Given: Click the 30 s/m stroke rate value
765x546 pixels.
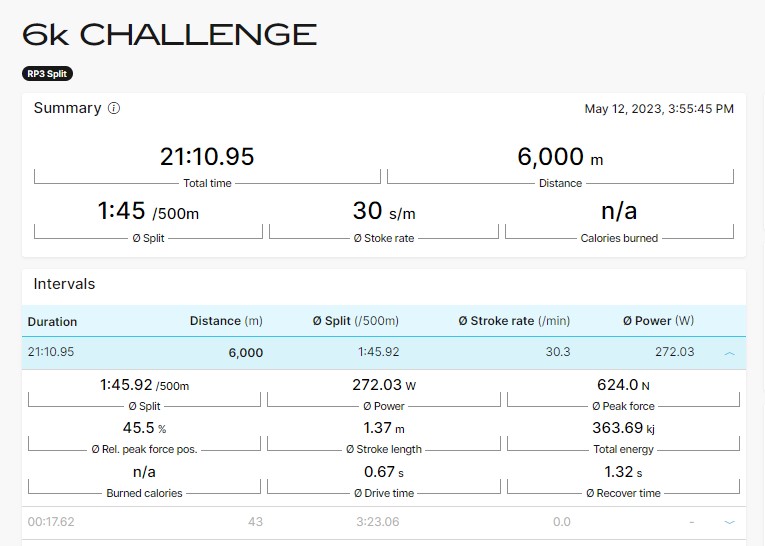Looking at the screenshot, I should (384, 211).
